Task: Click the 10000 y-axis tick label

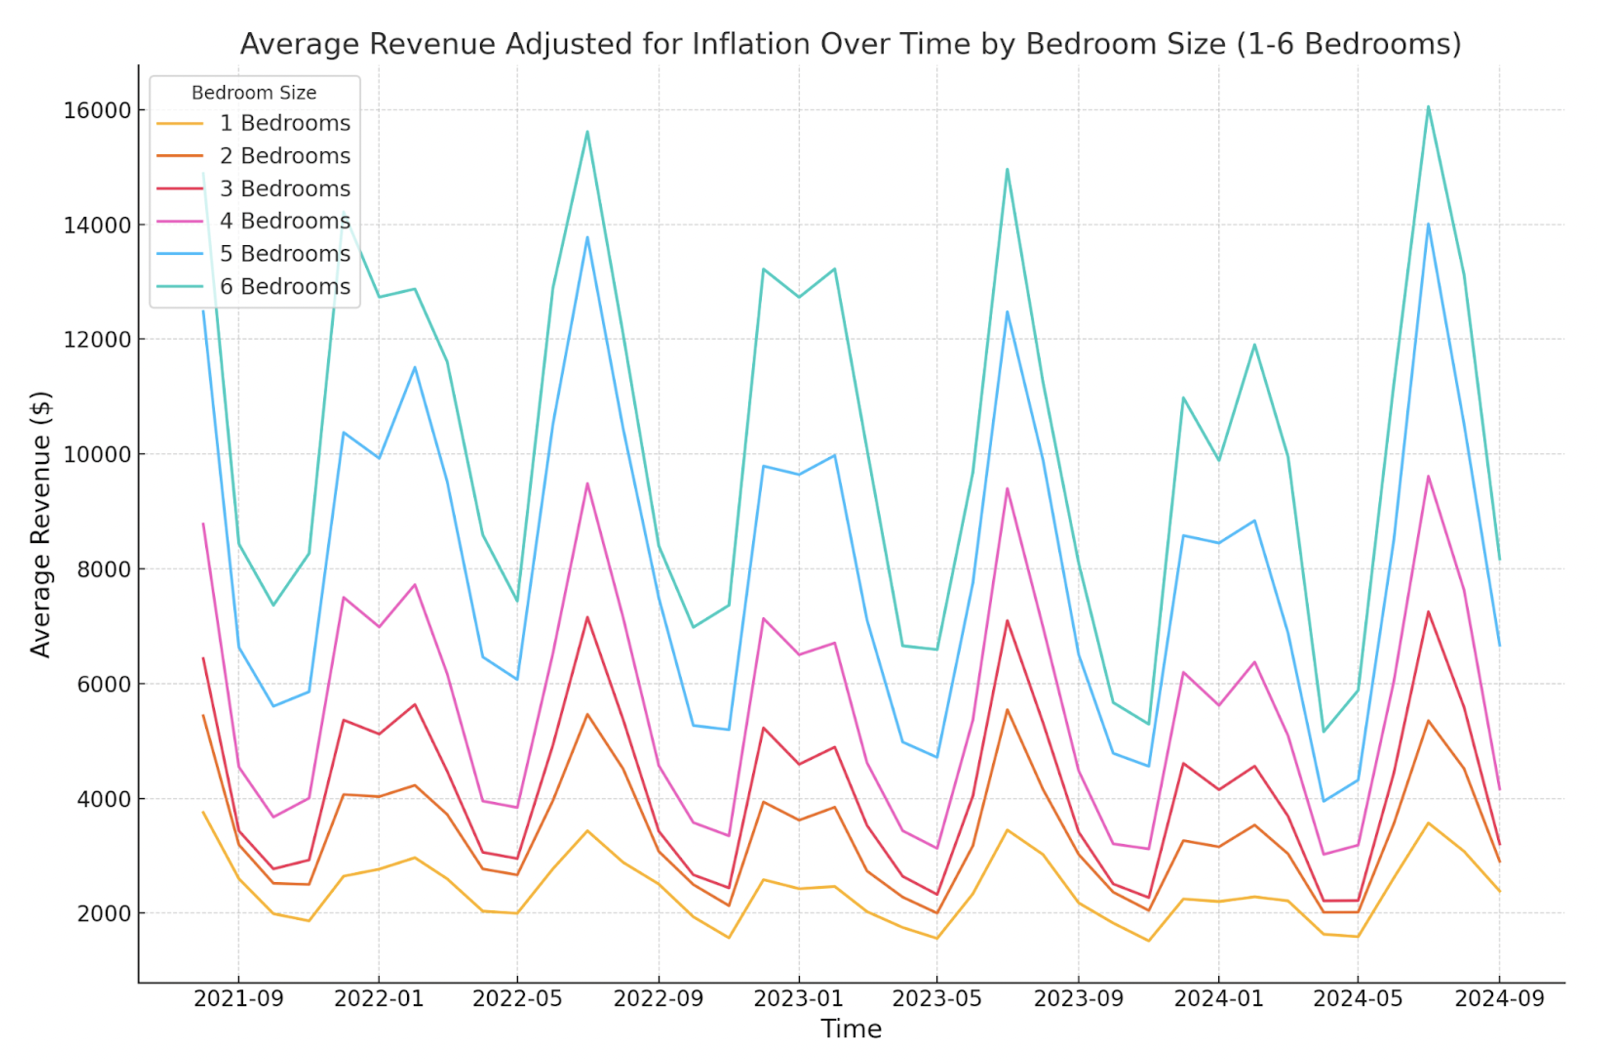Action: point(97,455)
